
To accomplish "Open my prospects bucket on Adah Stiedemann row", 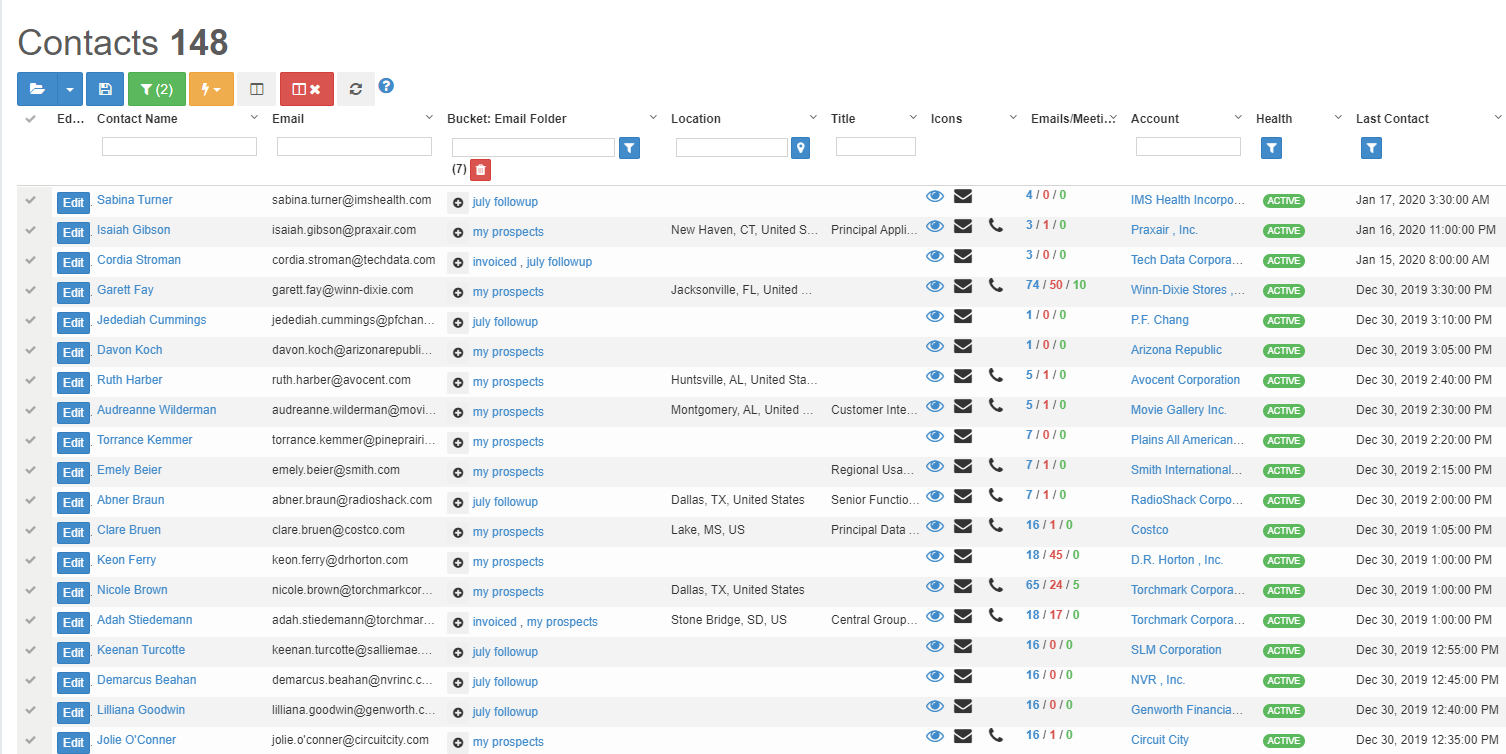I will point(562,622).
